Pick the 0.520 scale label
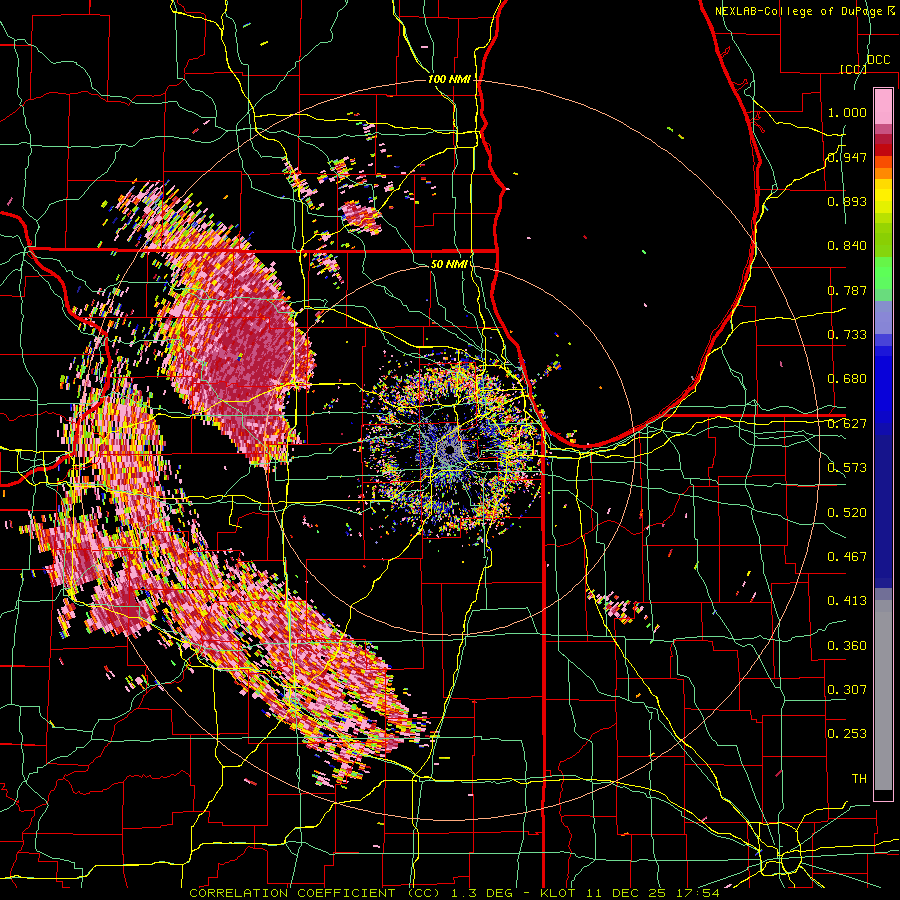 [847, 513]
